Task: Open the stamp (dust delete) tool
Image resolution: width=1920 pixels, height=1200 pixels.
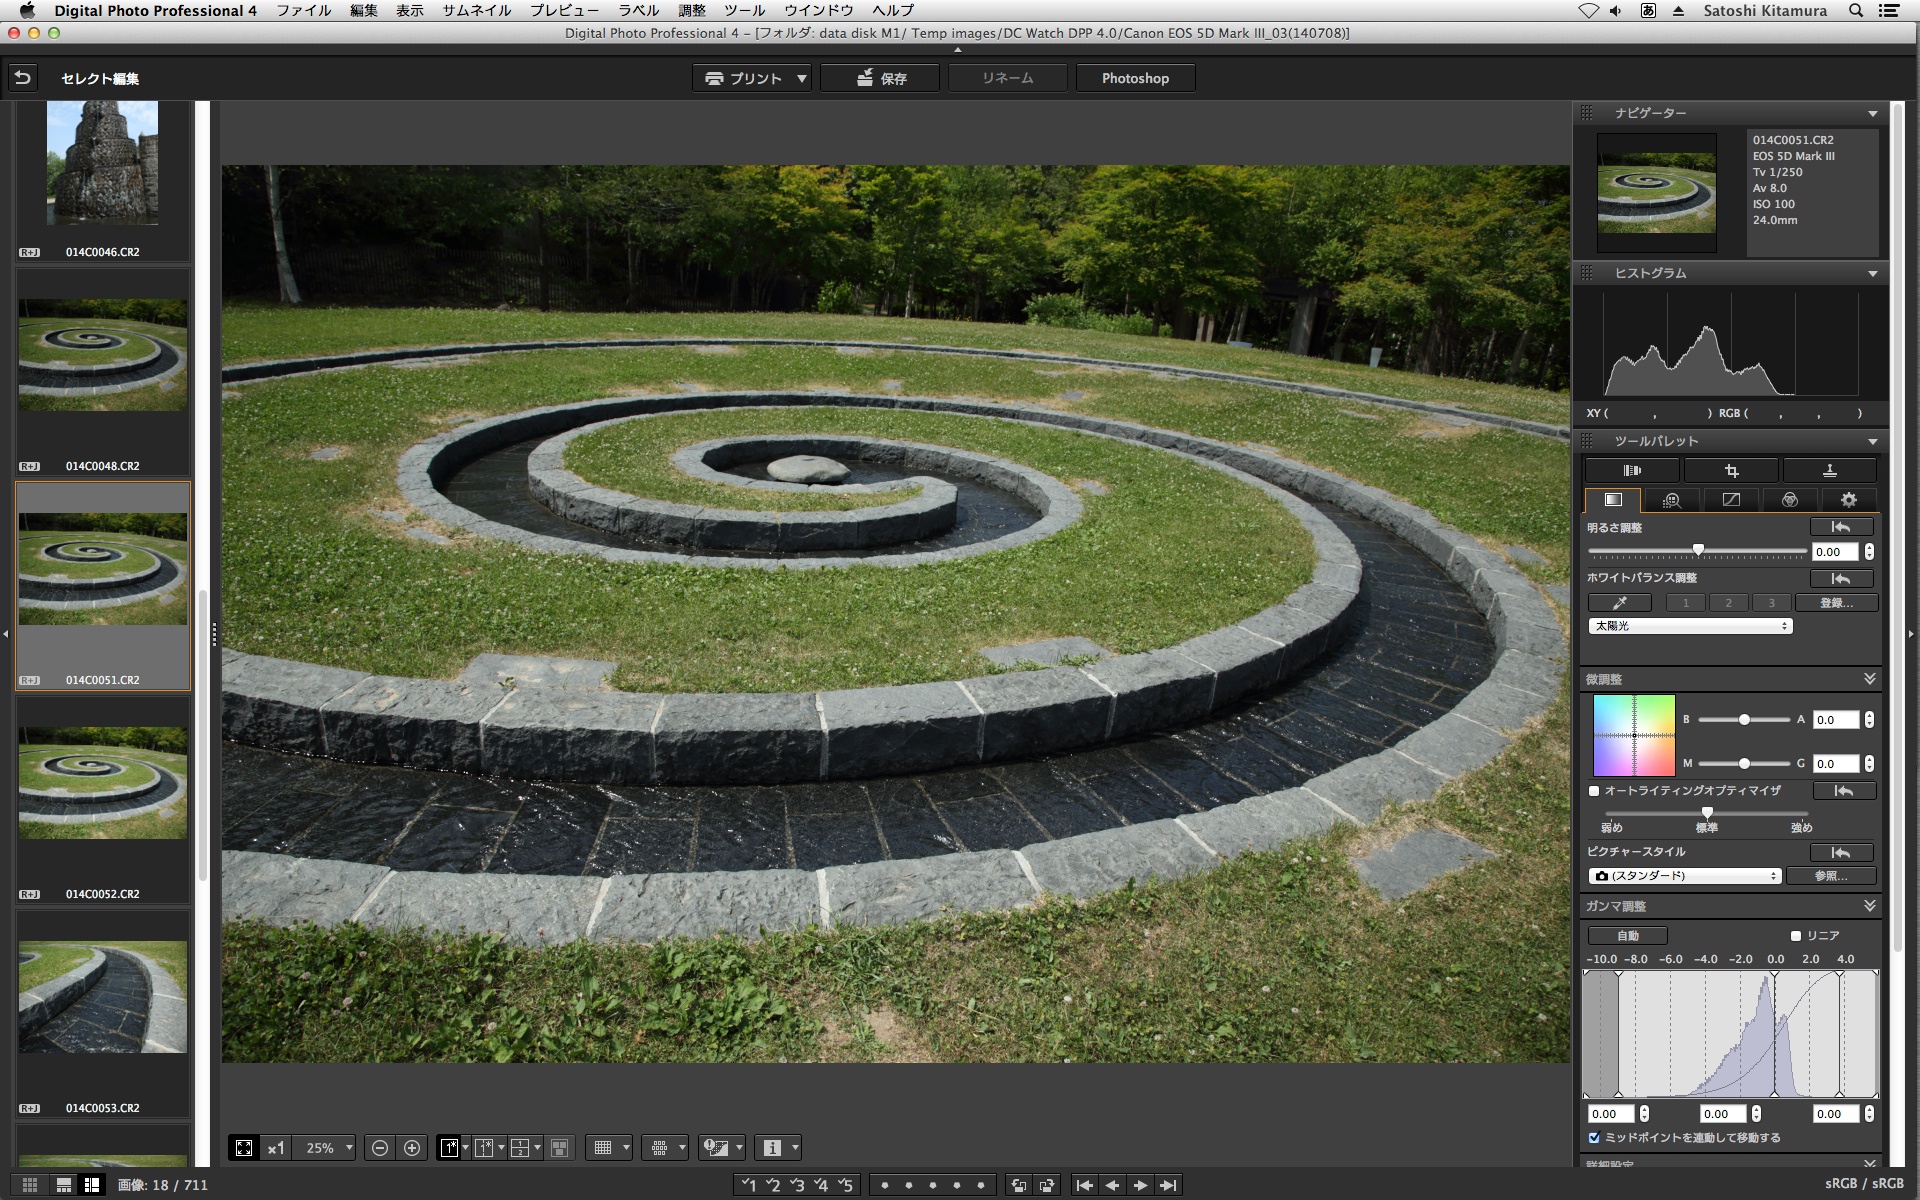Action: coord(1829,471)
